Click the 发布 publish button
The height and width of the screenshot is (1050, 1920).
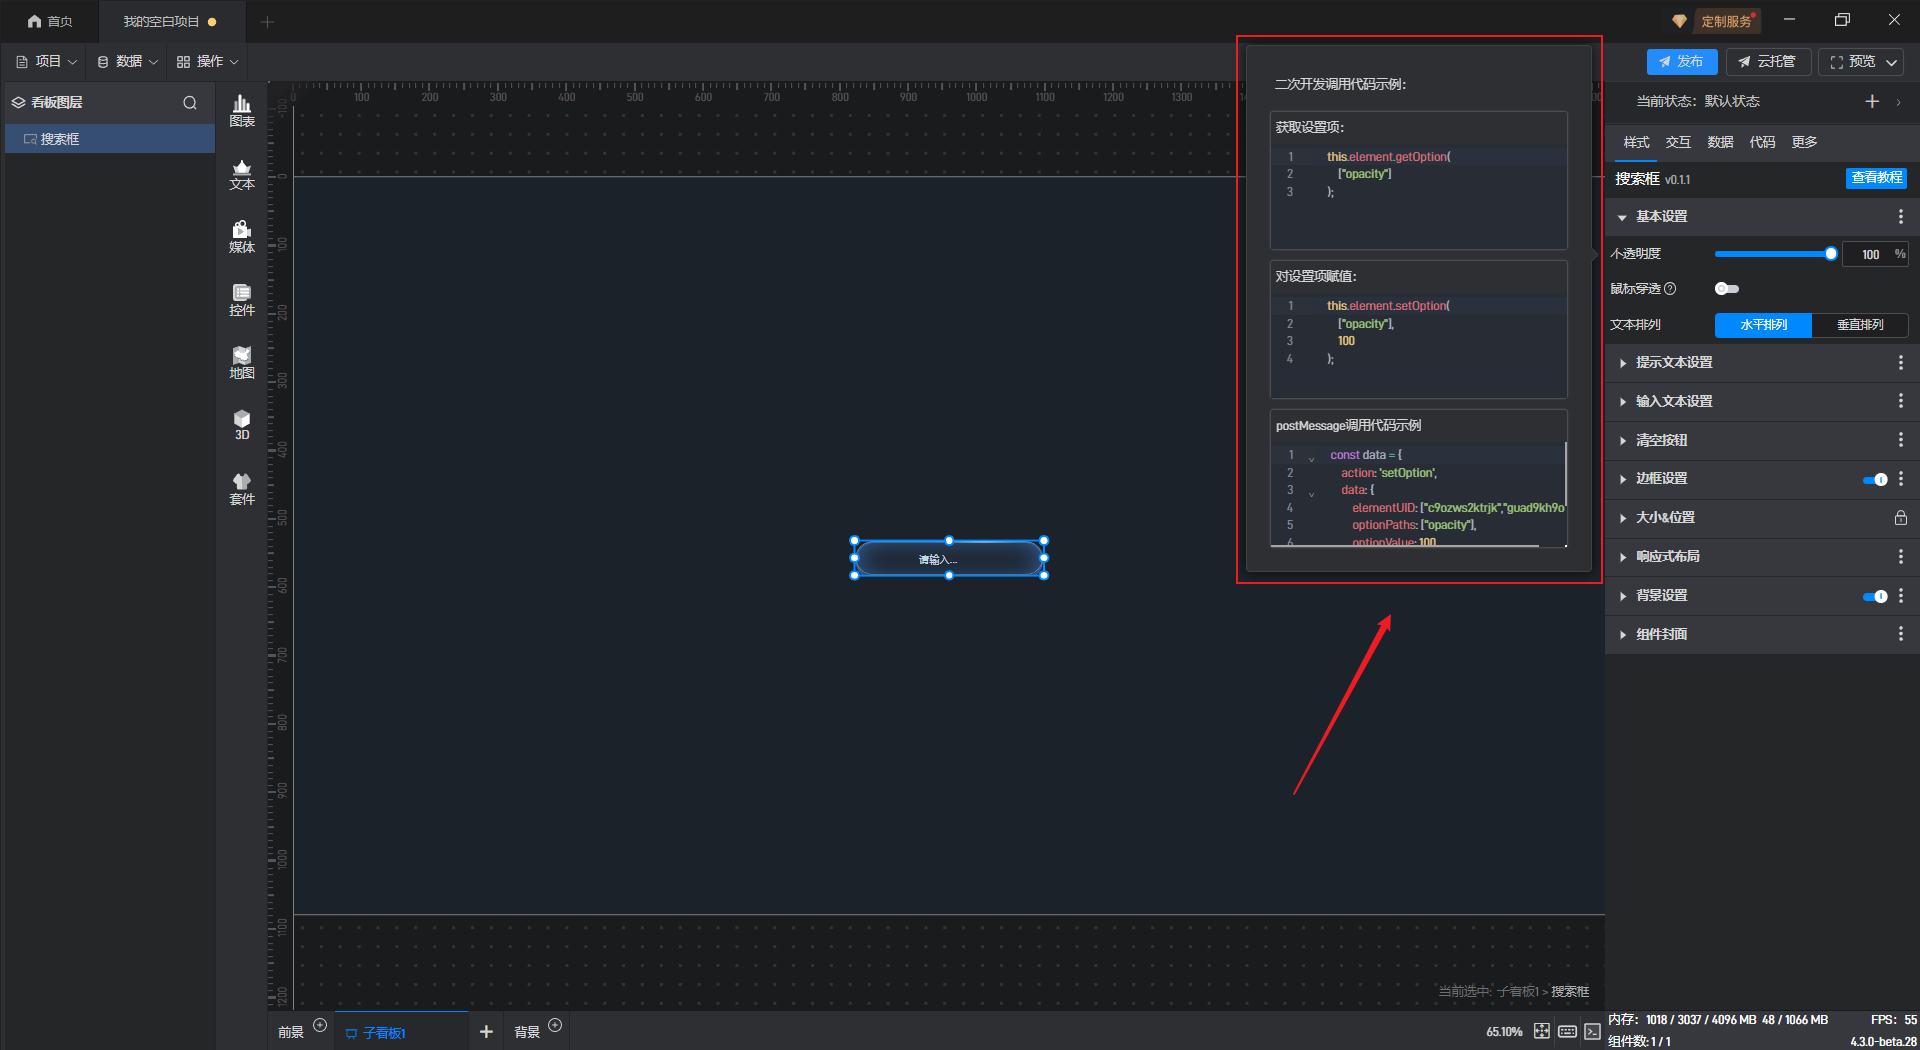(x=1681, y=62)
